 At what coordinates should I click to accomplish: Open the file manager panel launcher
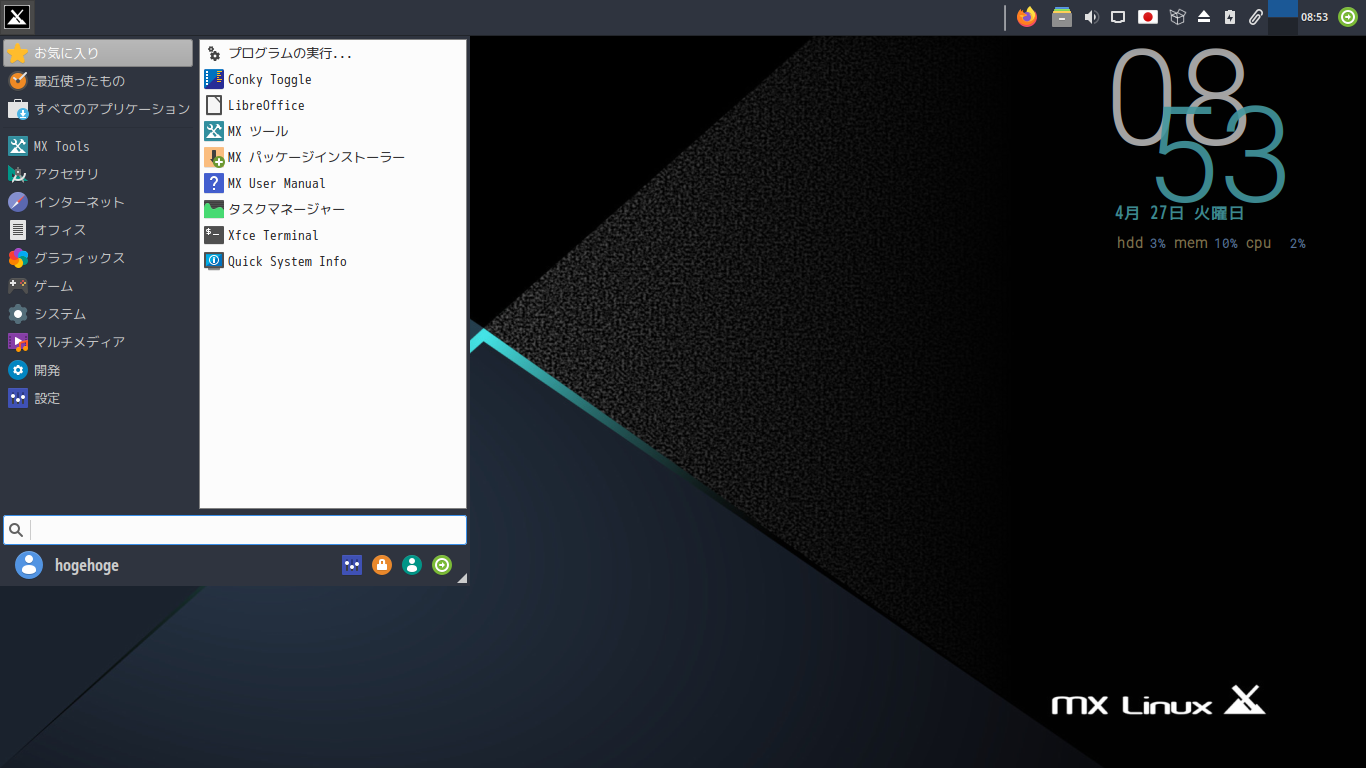[1062, 16]
